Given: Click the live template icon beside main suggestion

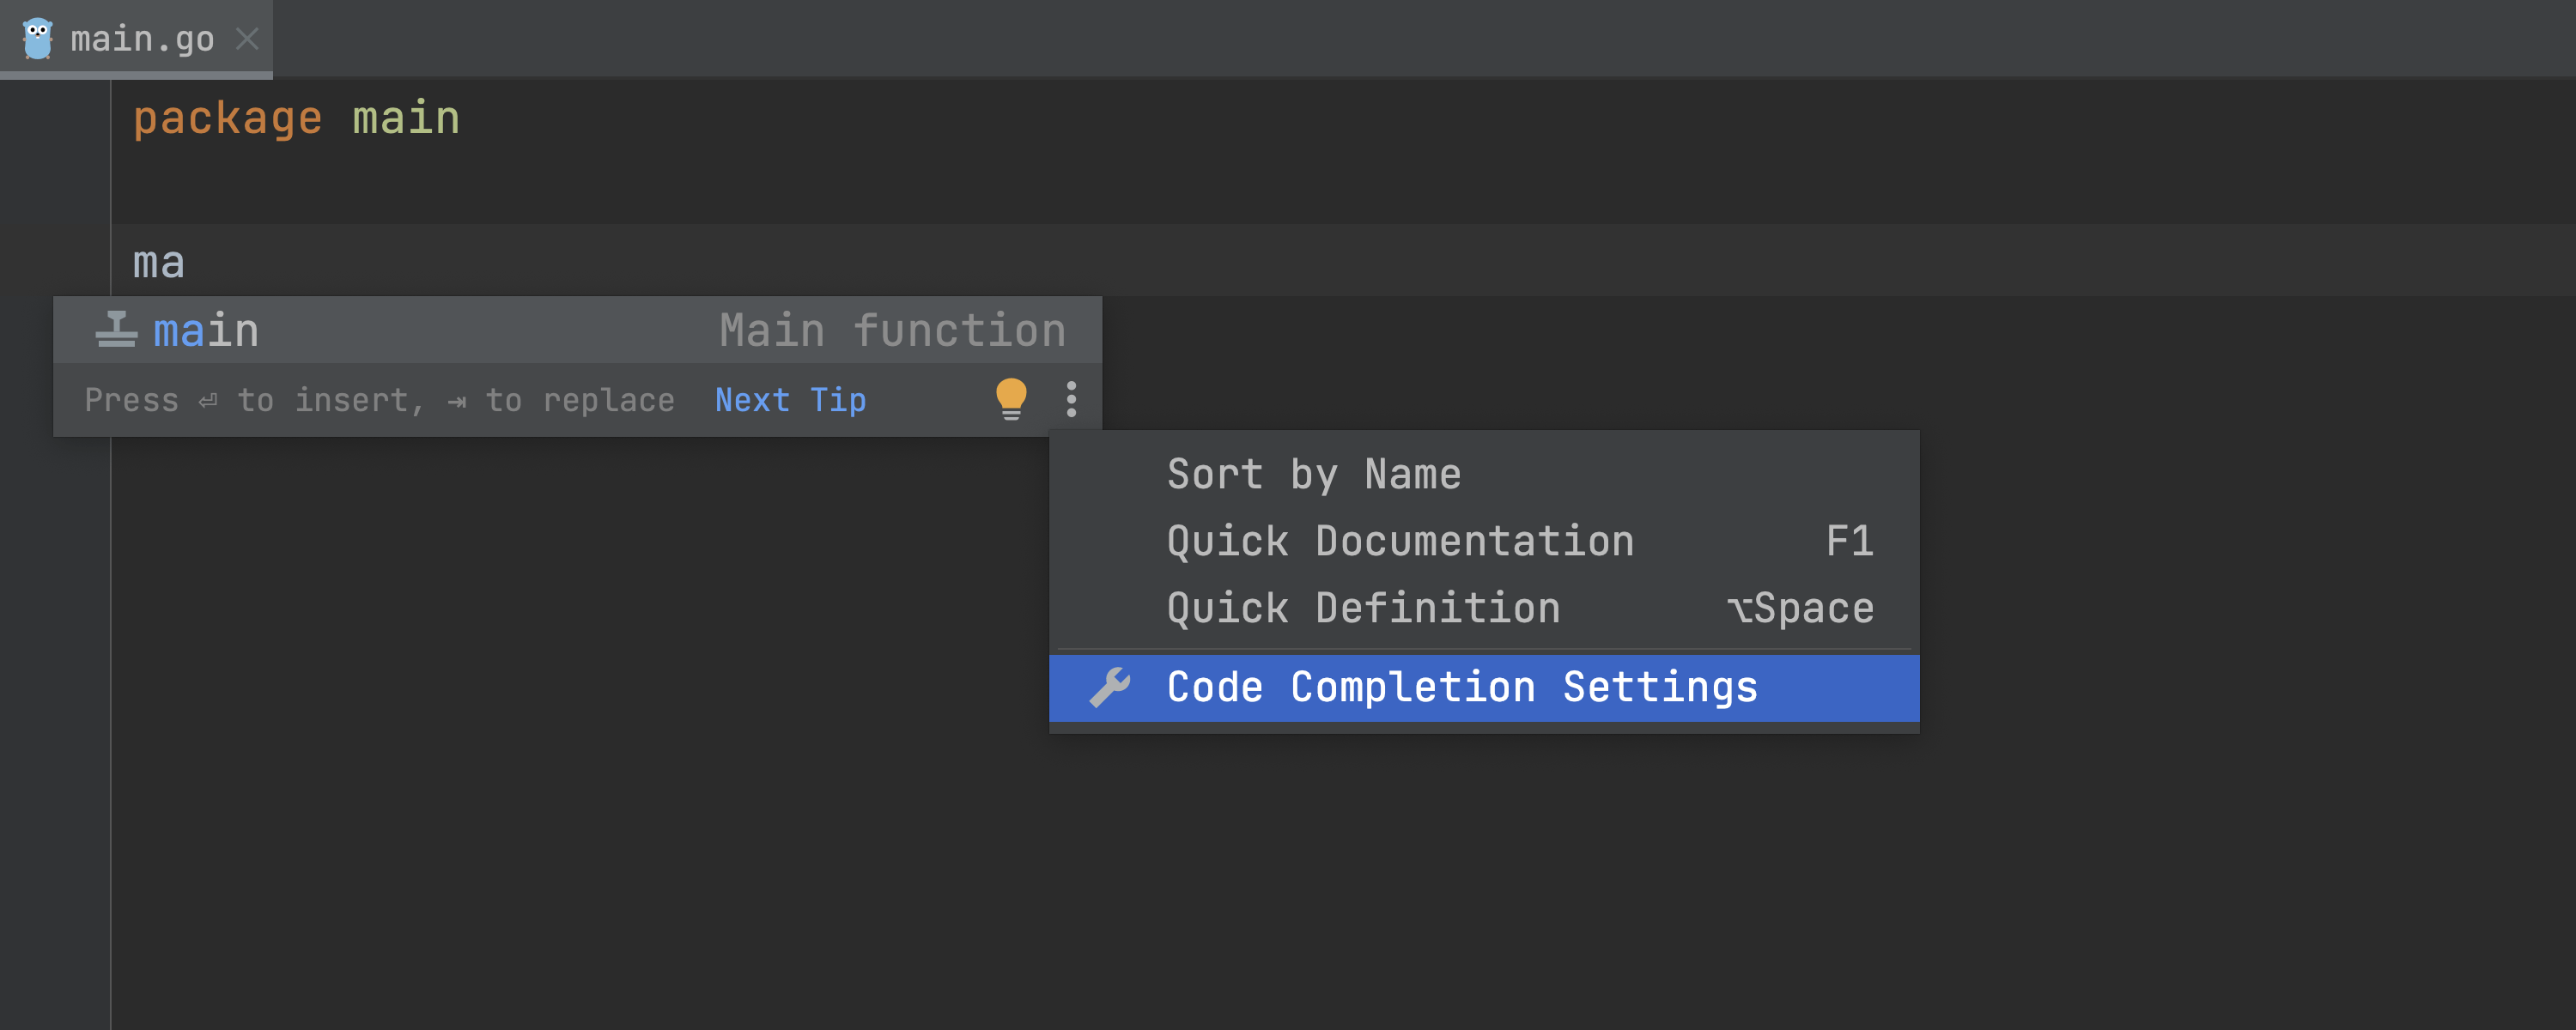Looking at the screenshot, I should [x=116, y=330].
